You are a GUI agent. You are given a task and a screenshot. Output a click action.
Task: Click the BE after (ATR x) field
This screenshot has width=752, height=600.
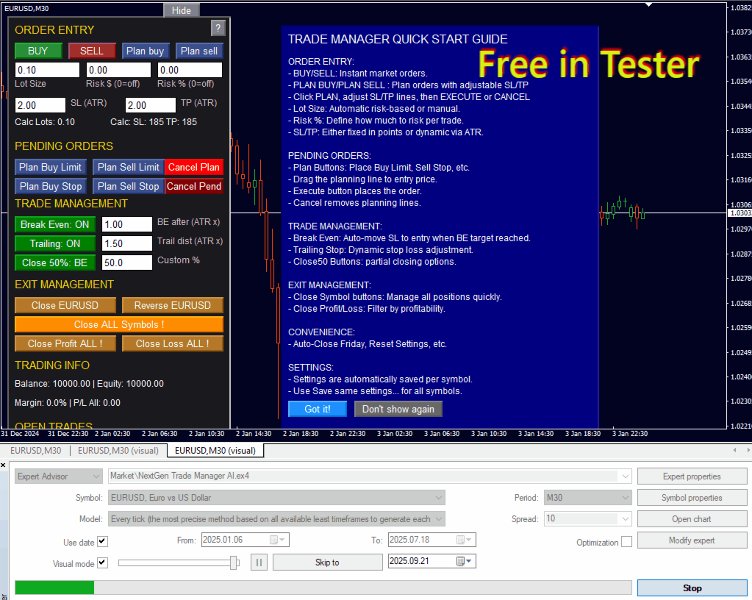pyautogui.click(x=127, y=224)
